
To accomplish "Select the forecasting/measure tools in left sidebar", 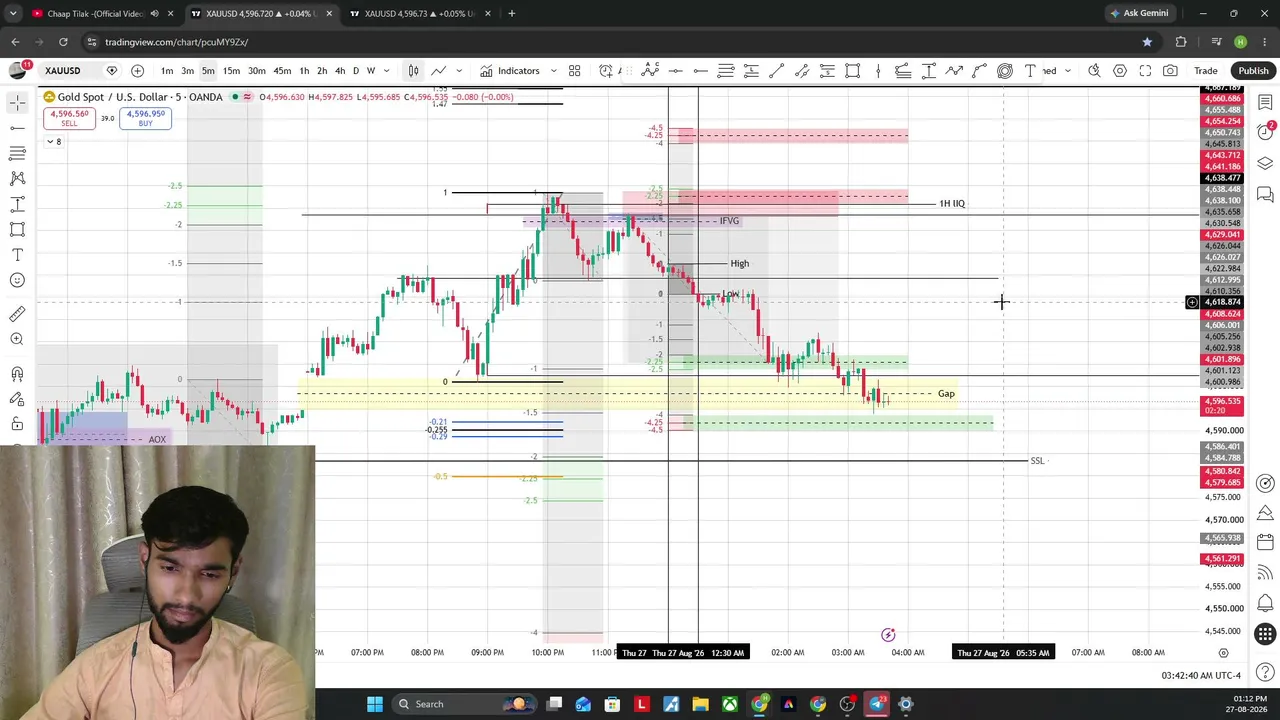I will click(x=17, y=204).
